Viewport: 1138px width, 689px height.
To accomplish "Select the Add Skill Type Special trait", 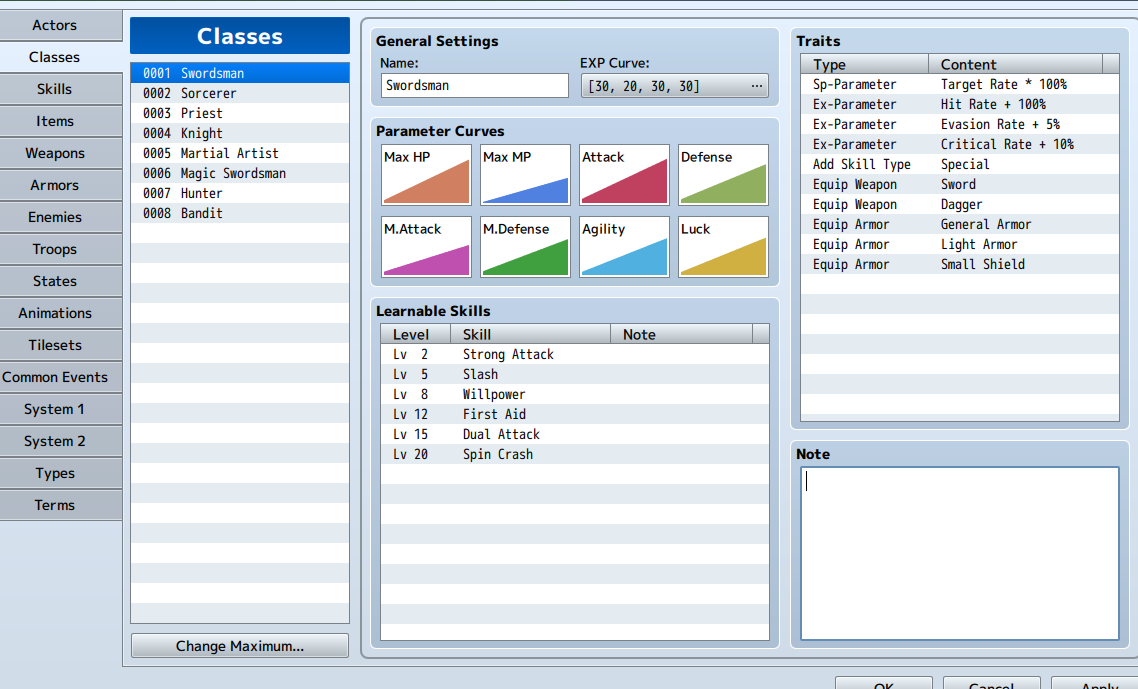I will point(959,164).
